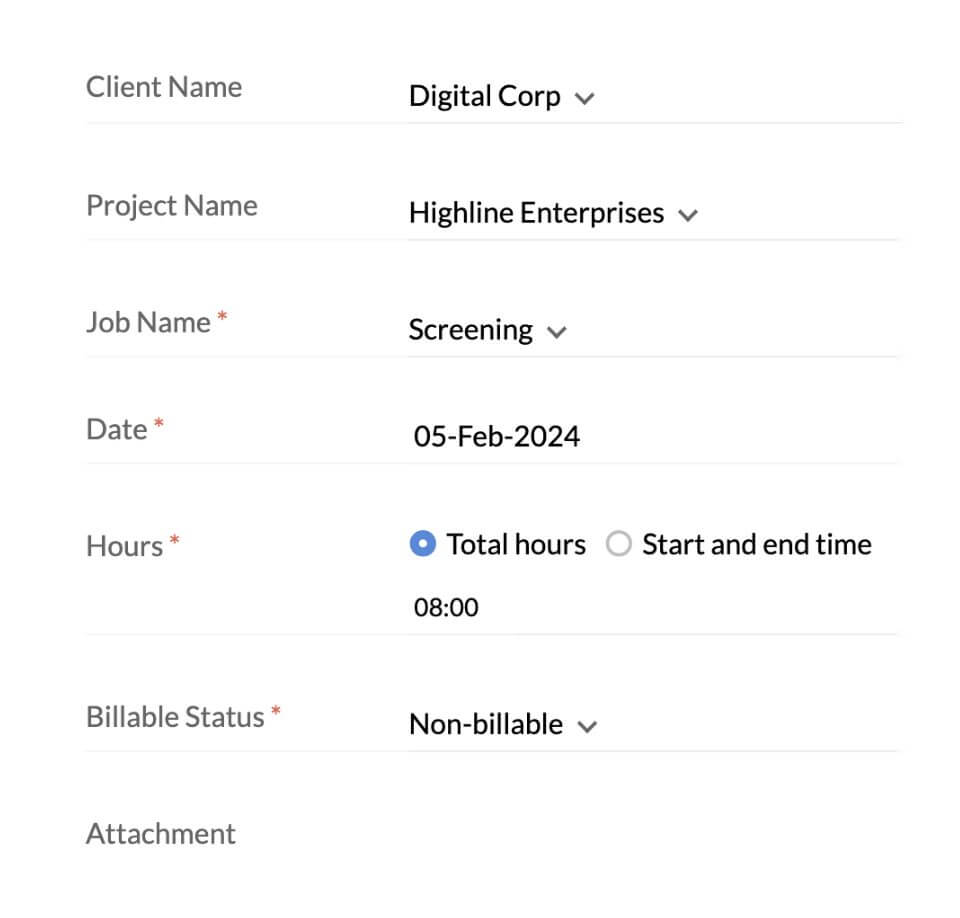Click the Client Name field label
960x918 pixels.
coord(164,87)
